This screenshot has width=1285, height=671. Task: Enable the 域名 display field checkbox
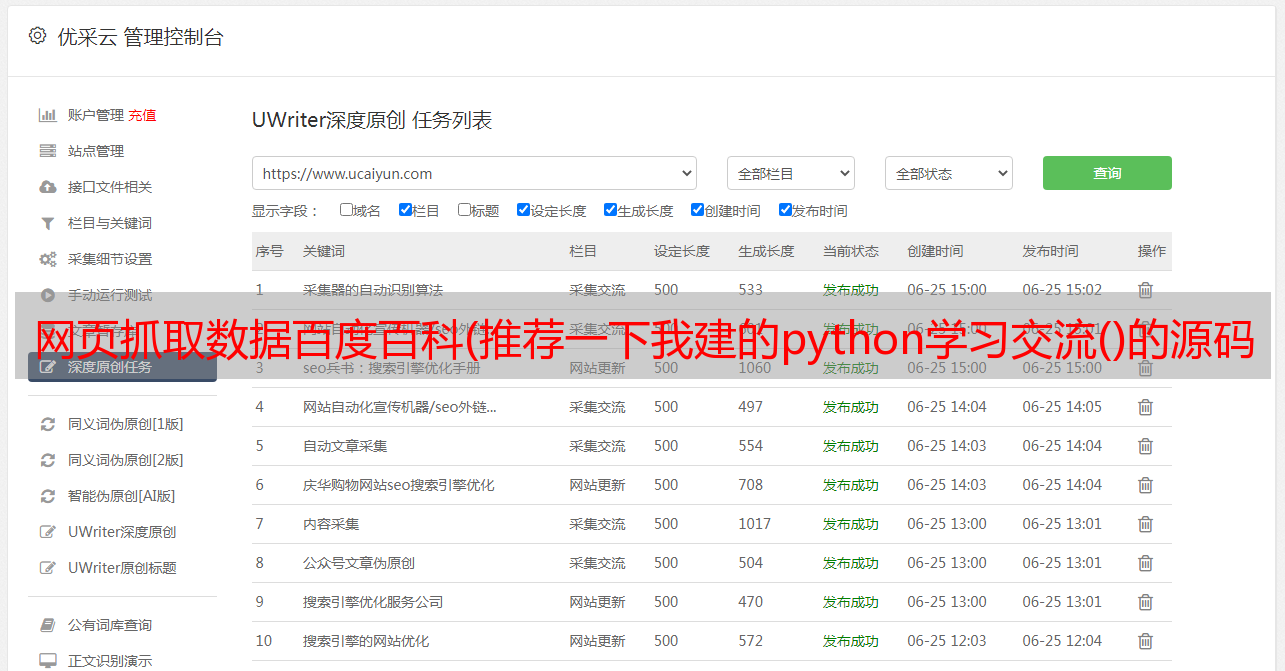tap(346, 210)
